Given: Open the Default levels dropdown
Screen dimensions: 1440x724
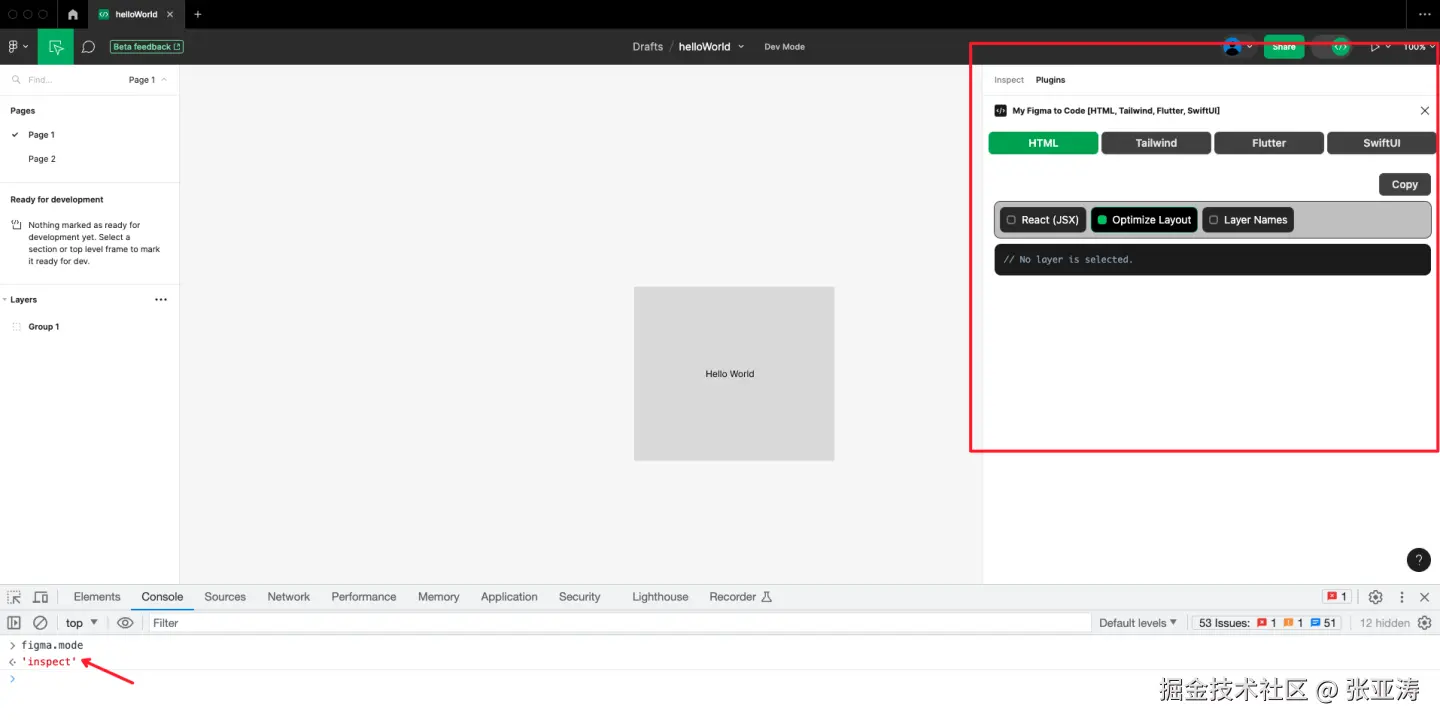Looking at the screenshot, I should point(1138,623).
